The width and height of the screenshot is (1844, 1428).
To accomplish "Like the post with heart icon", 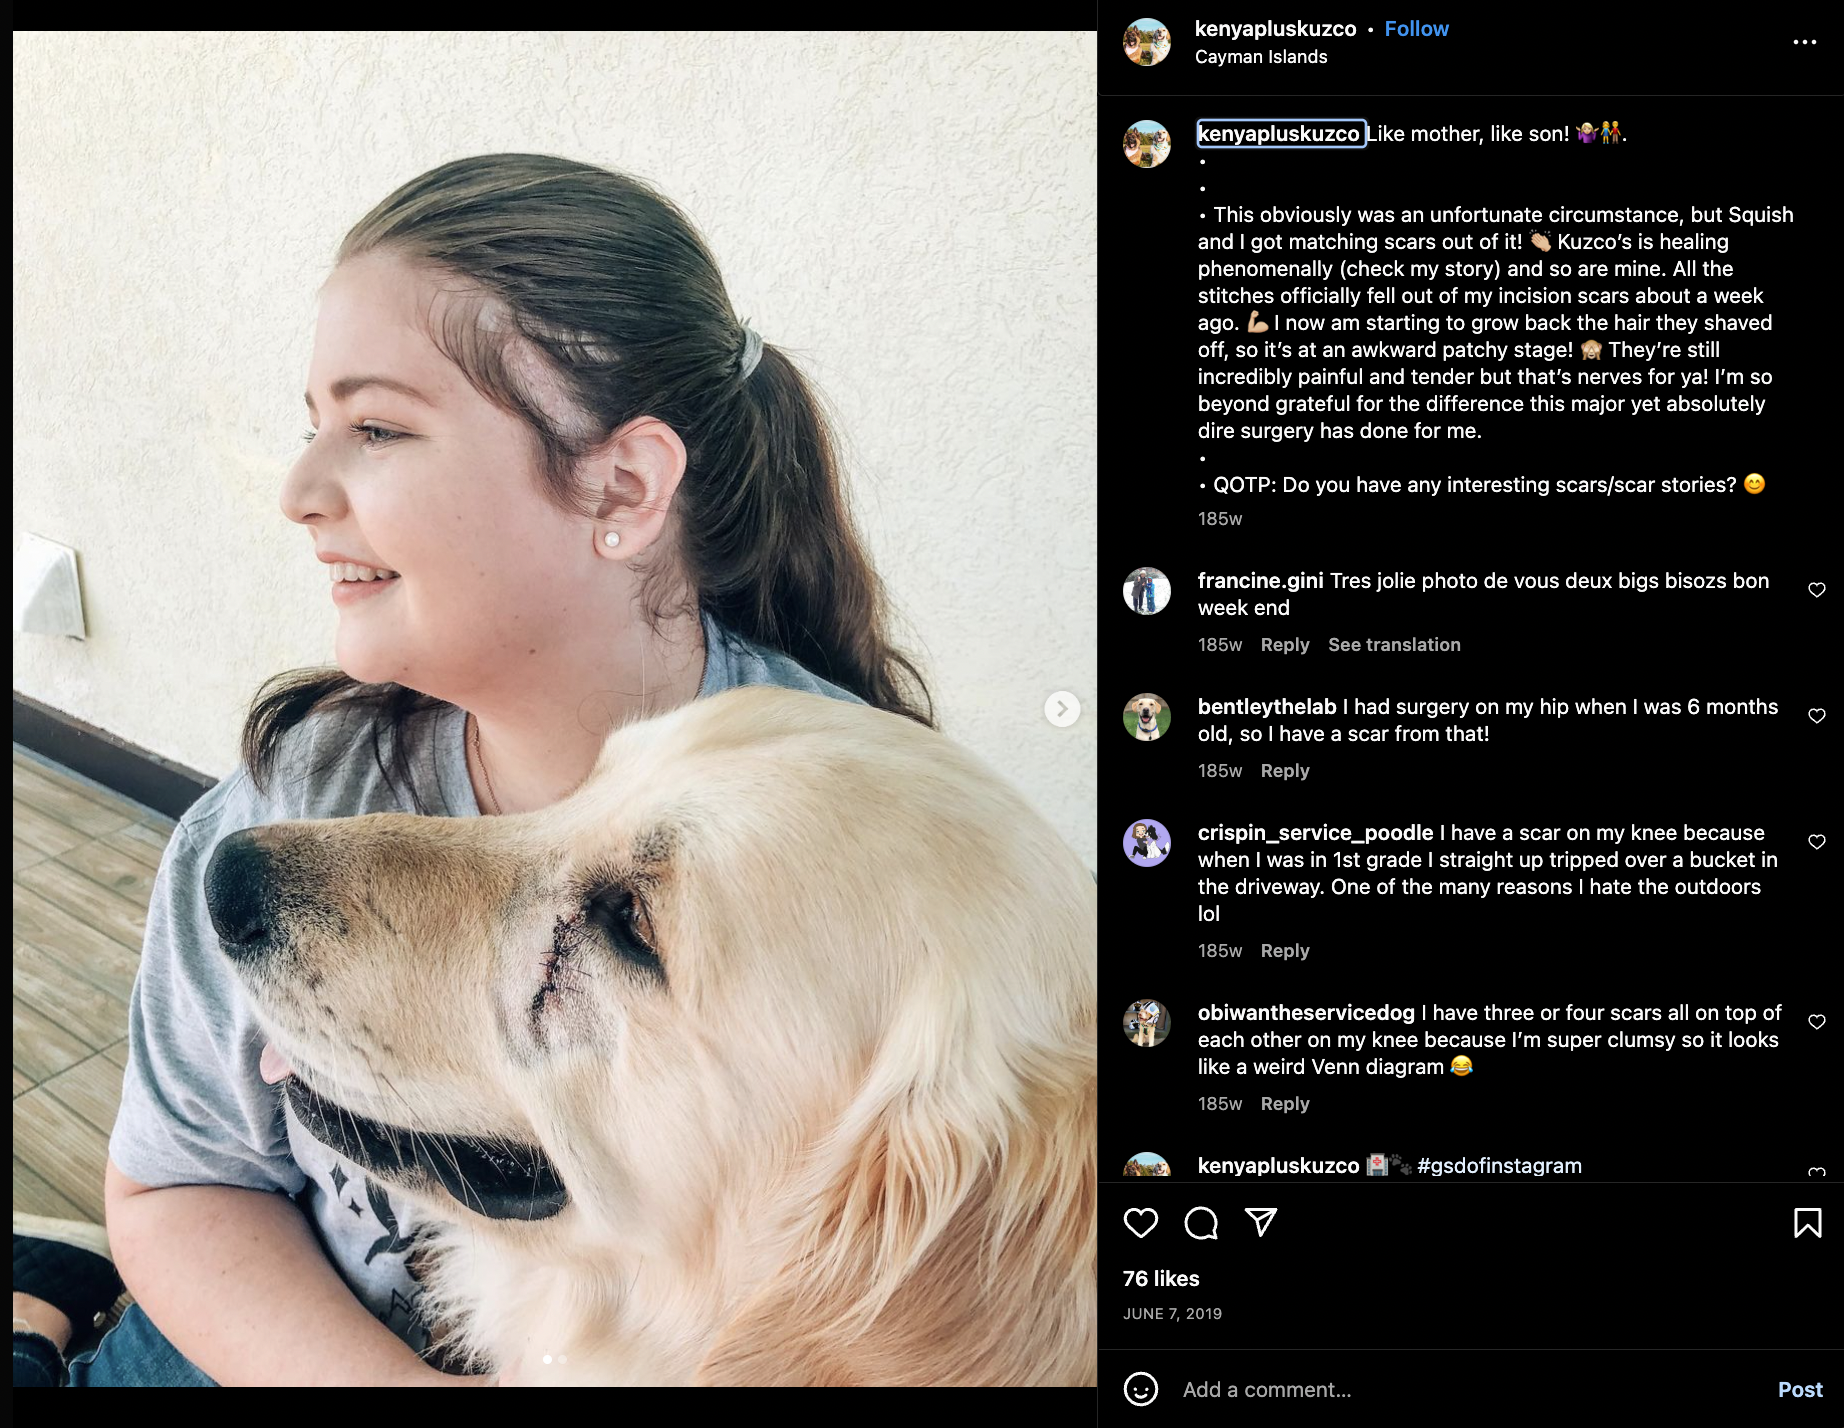I will 1140,1223.
